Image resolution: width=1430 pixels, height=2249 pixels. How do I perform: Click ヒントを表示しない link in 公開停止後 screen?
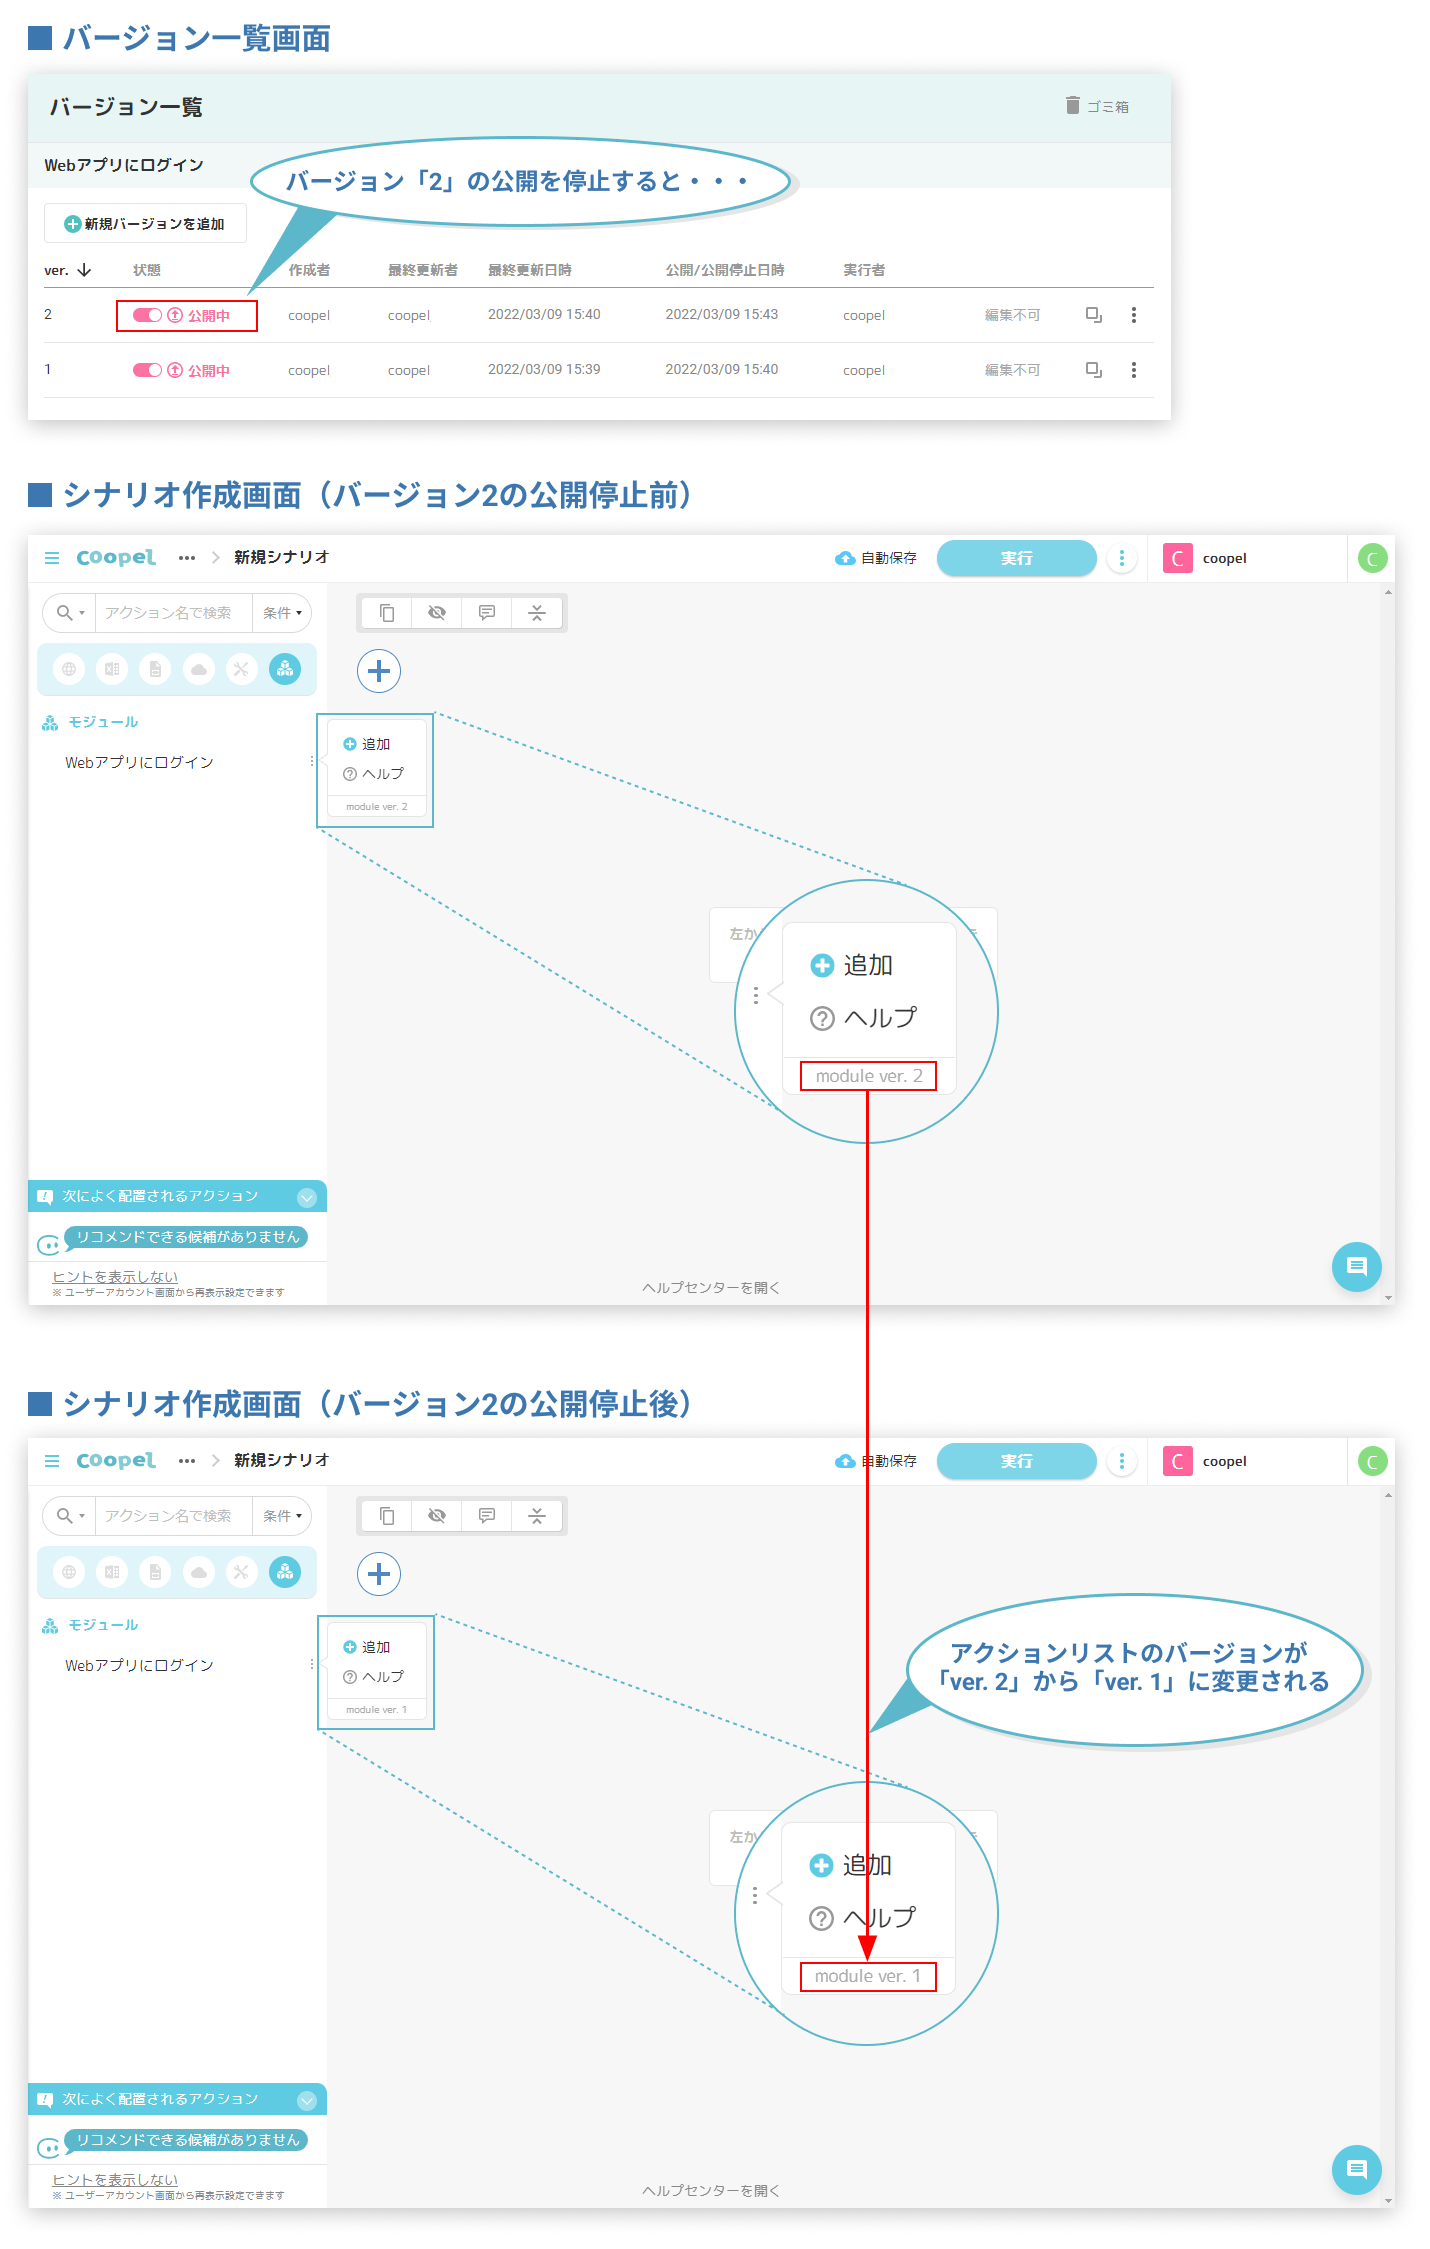(115, 2180)
